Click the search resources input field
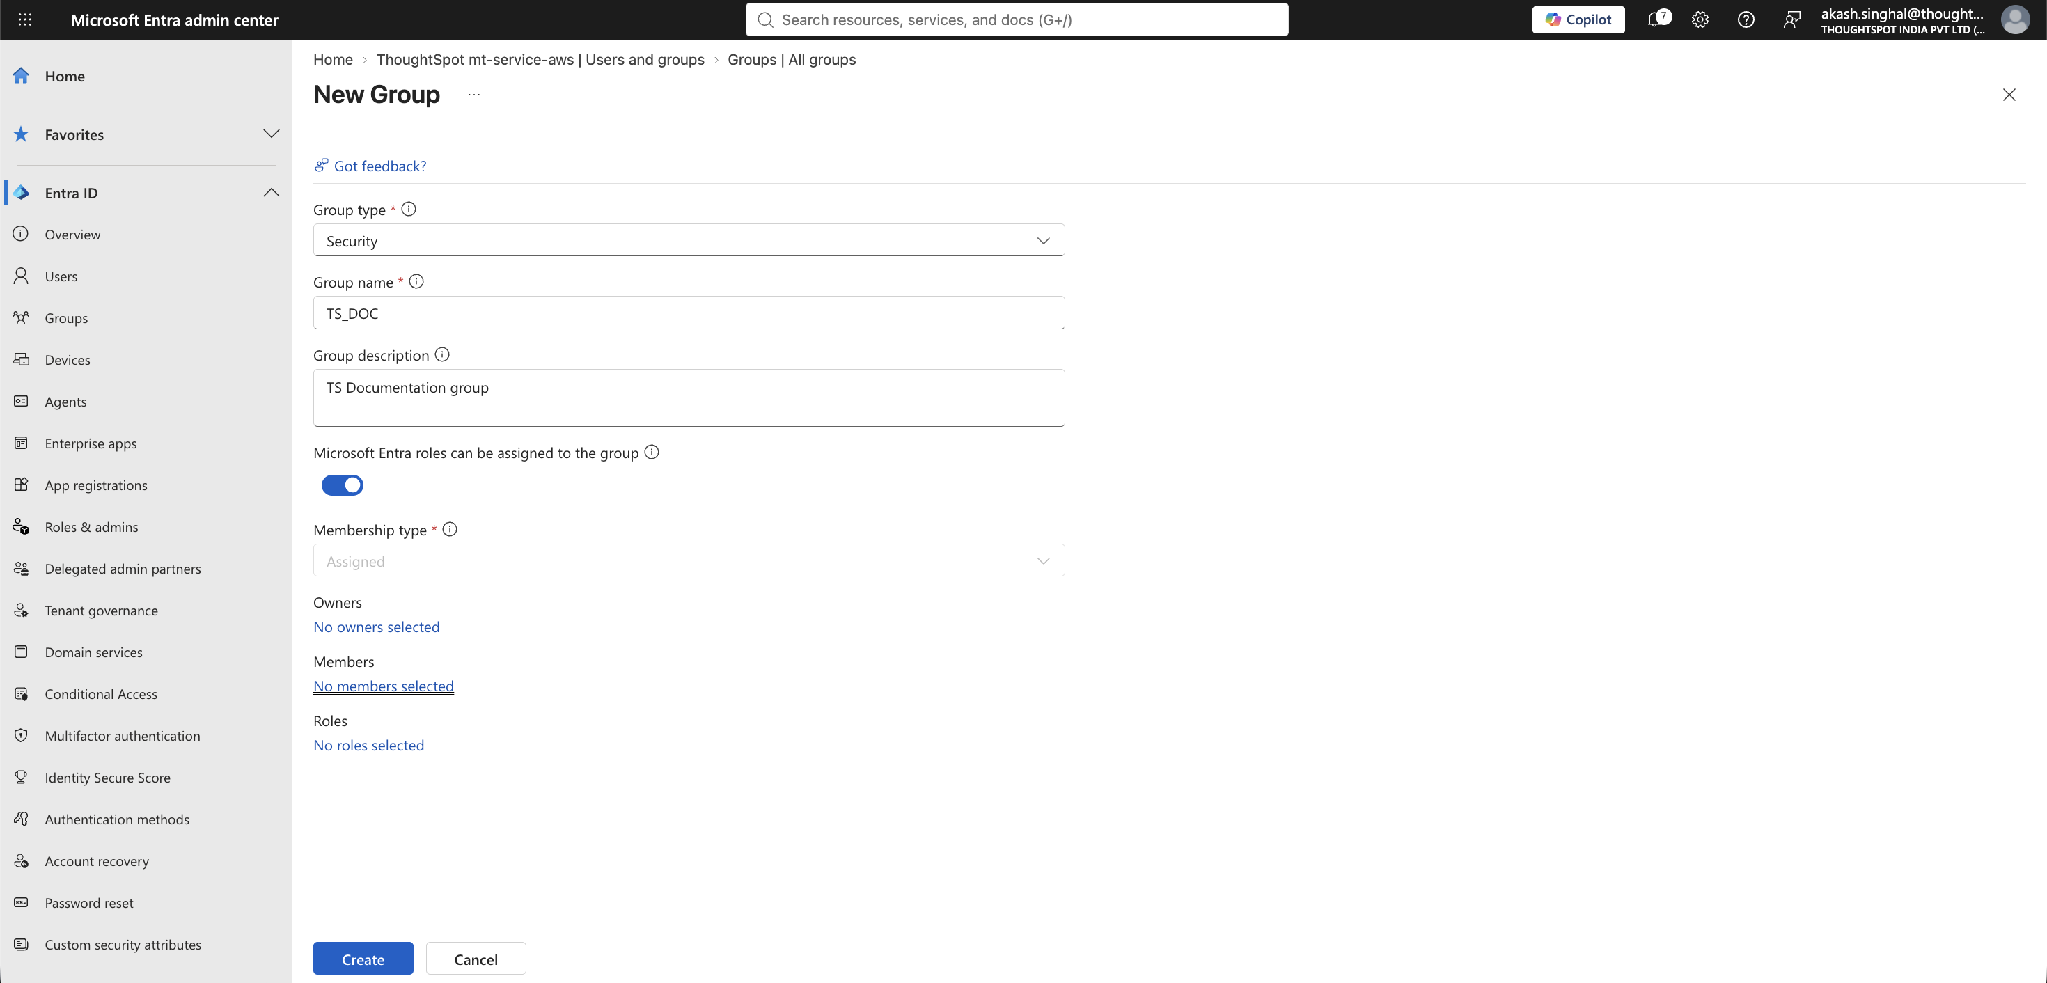2047x983 pixels. (1017, 19)
